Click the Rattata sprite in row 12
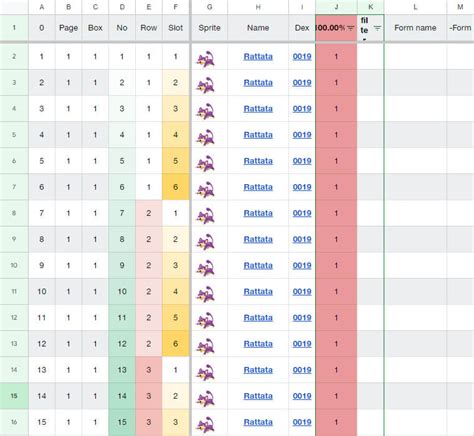The width and height of the screenshot is (474, 436). pyautogui.click(x=206, y=320)
